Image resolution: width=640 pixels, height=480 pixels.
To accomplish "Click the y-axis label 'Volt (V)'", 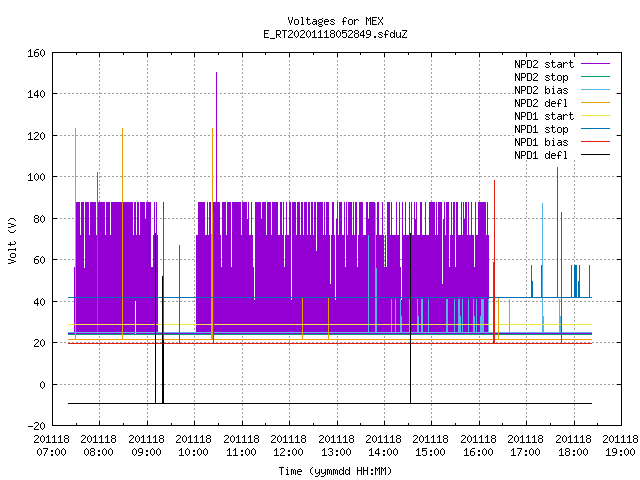I will 13,240.
